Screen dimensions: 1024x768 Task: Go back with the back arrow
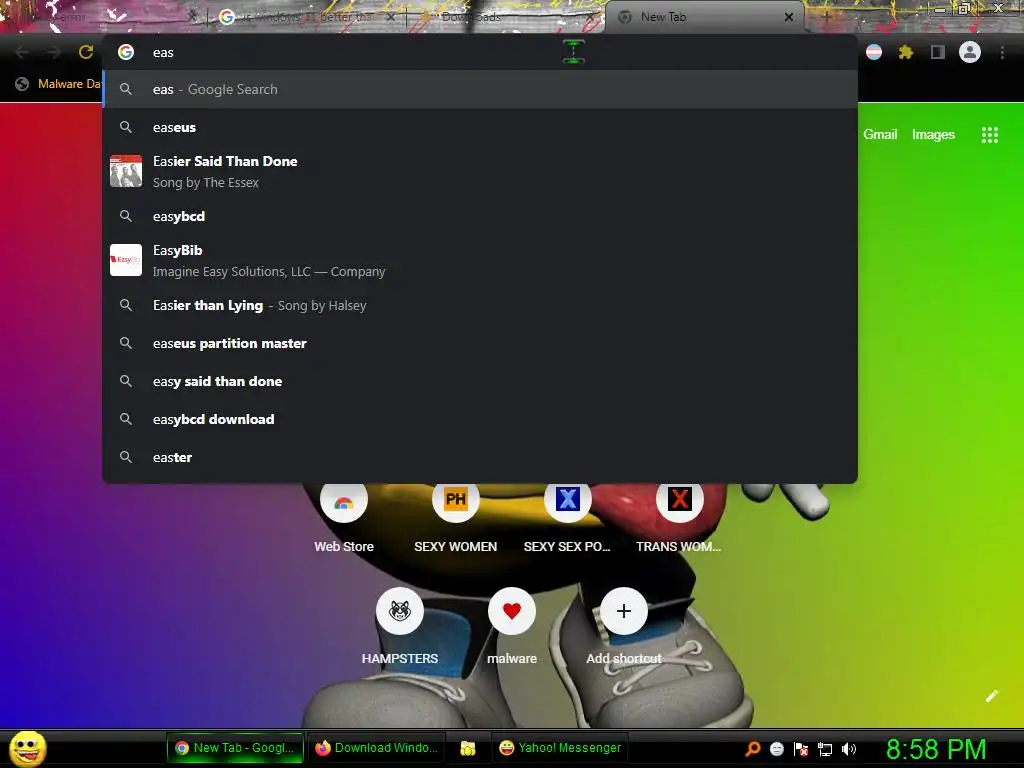(23, 52)
